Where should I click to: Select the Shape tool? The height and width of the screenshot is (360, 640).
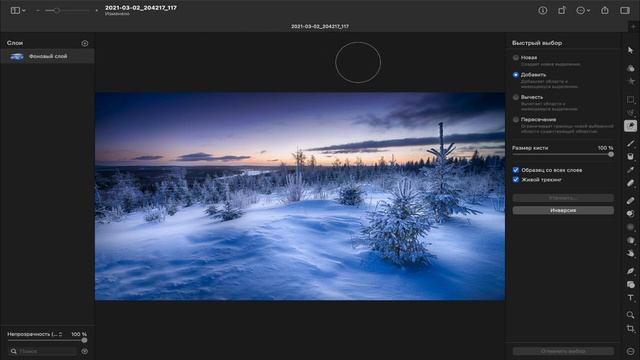[x=631, y=284]
